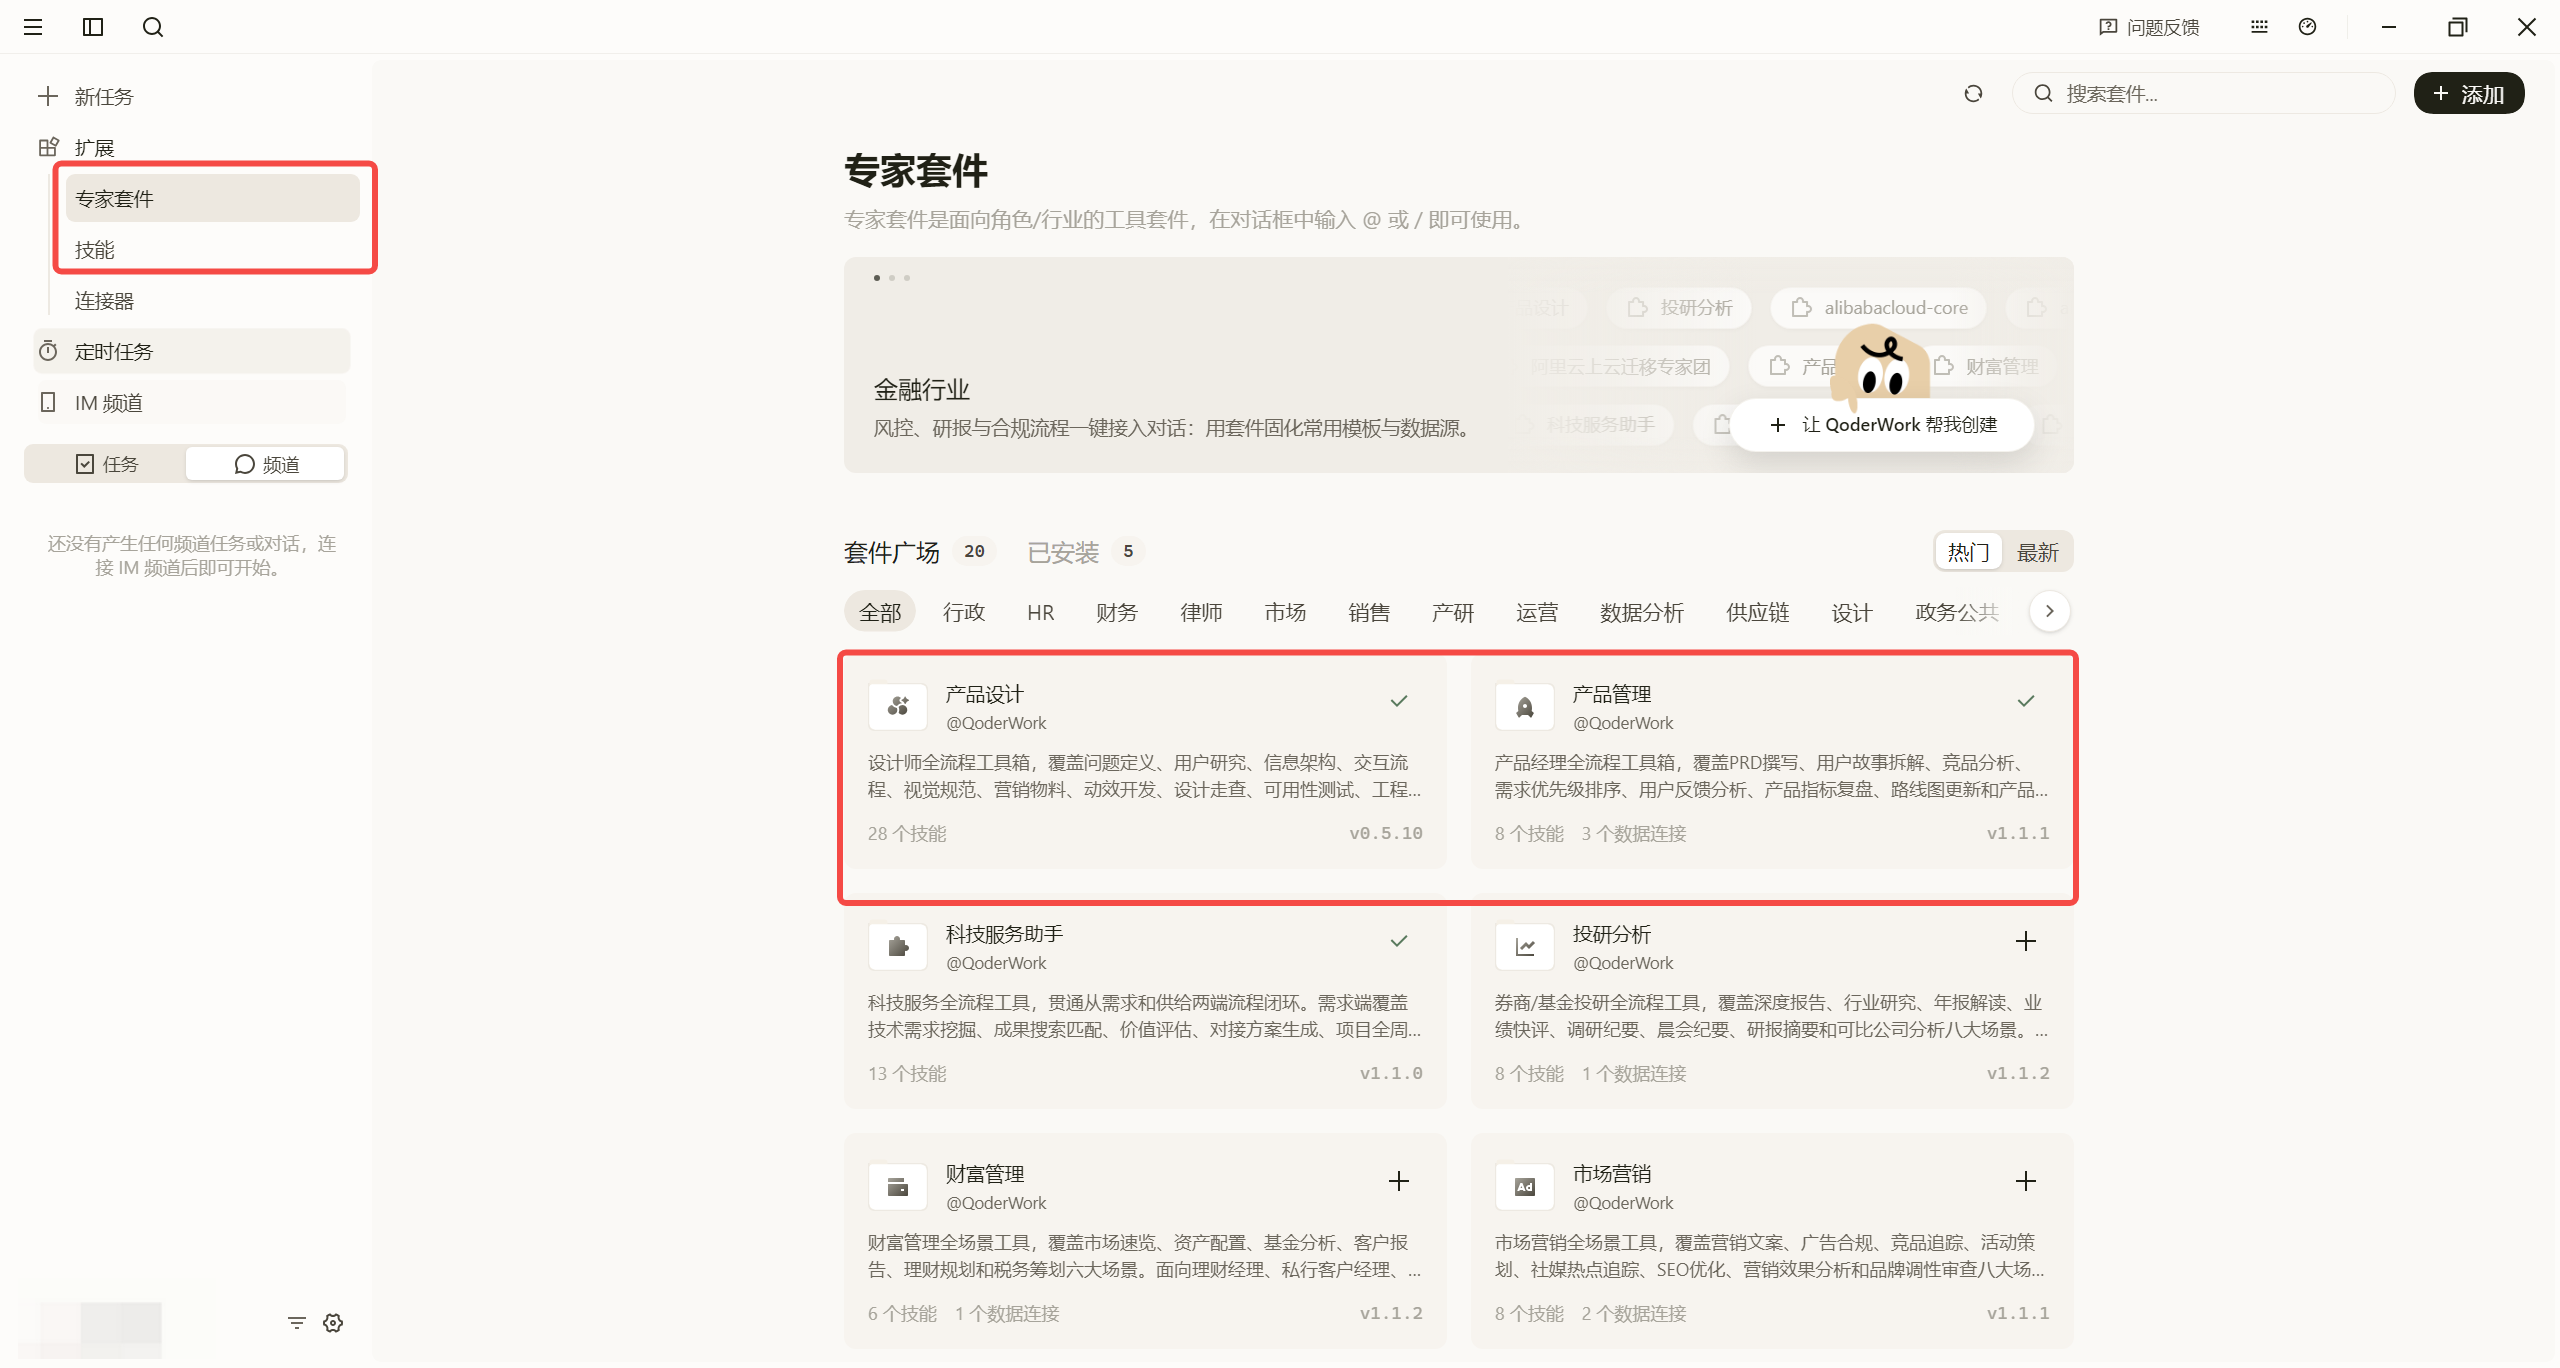Click the alibabacloud-core tag in banner
Screen dimensions: 2560x1368
pyautogui.click(x=1879, y=307)
